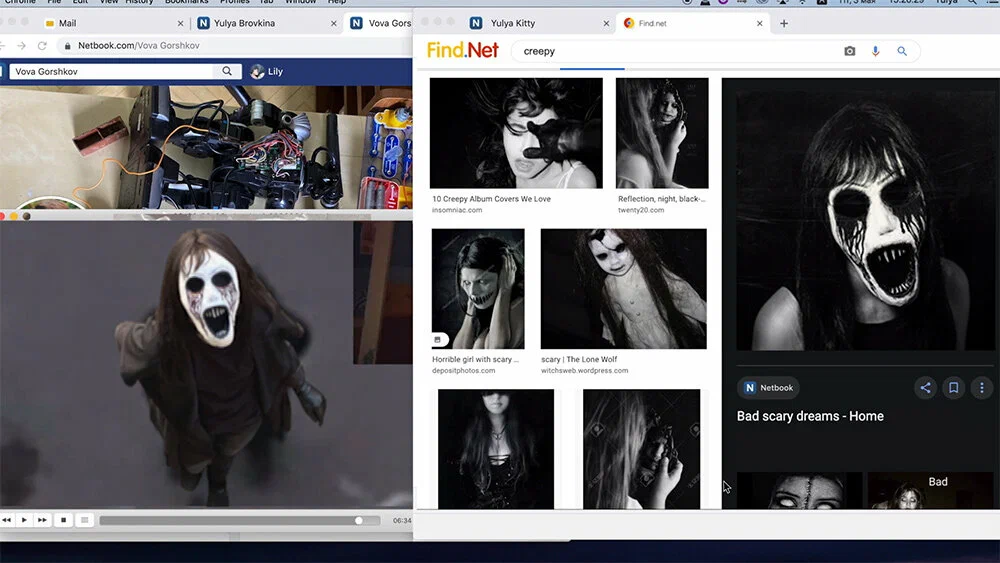Switch to the Vova Gorshkov tab
Screen dimensions: 1000x563
point(379,23)
